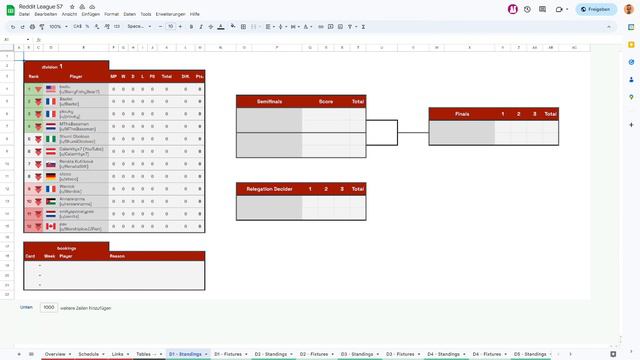
Task: Insert a link via chain icon
Action: click(321, 27)
